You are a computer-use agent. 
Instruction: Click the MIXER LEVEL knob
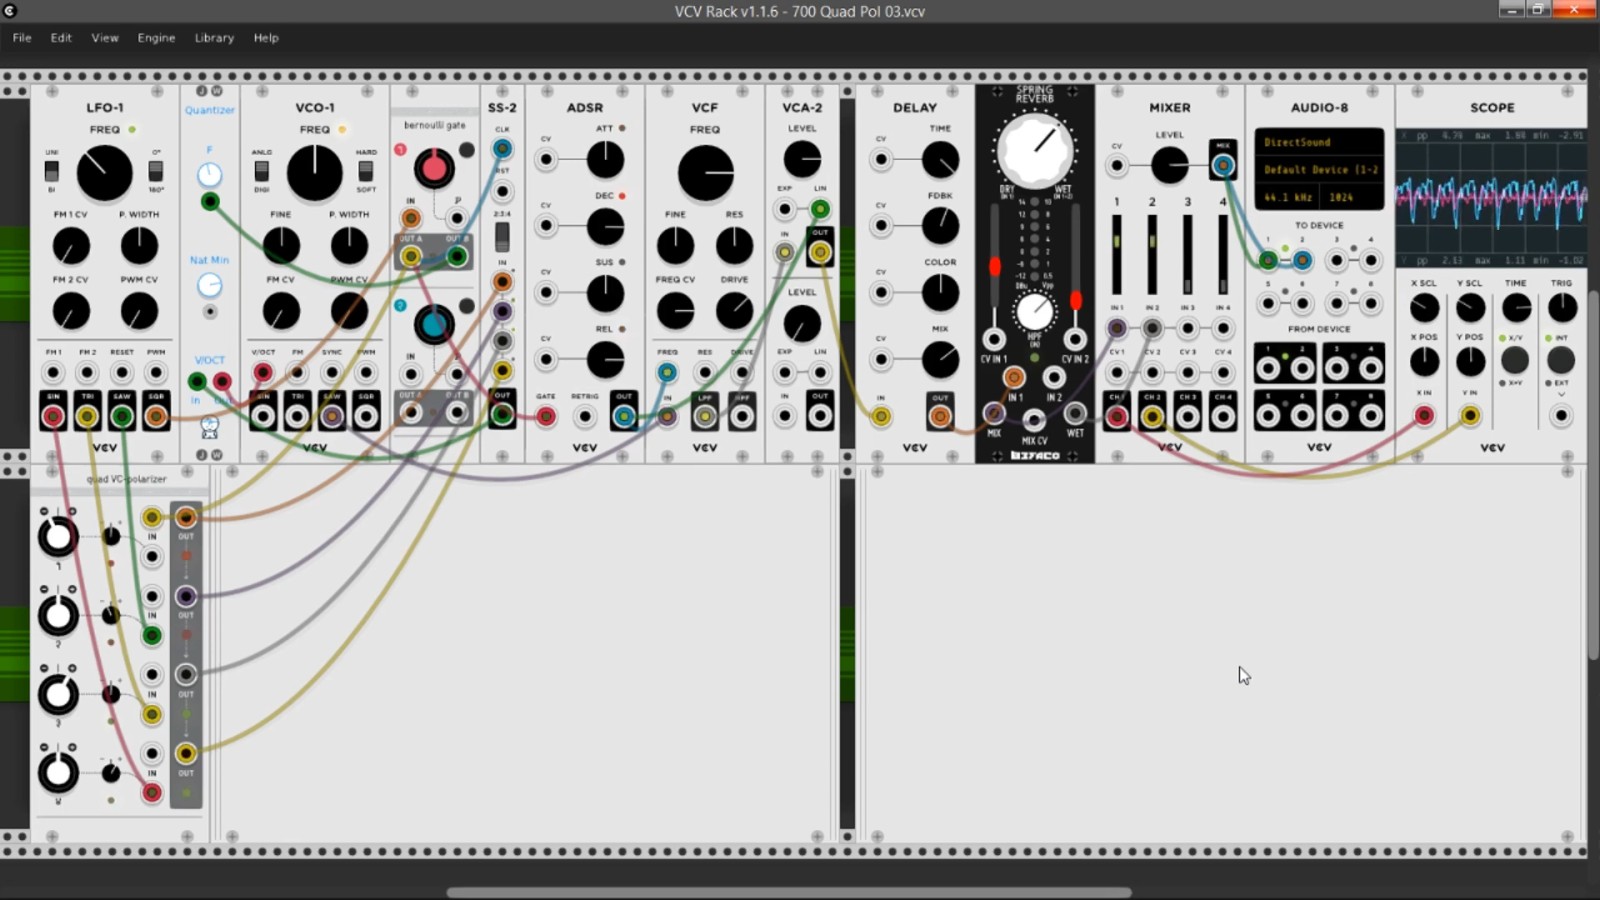[1170, 165]
